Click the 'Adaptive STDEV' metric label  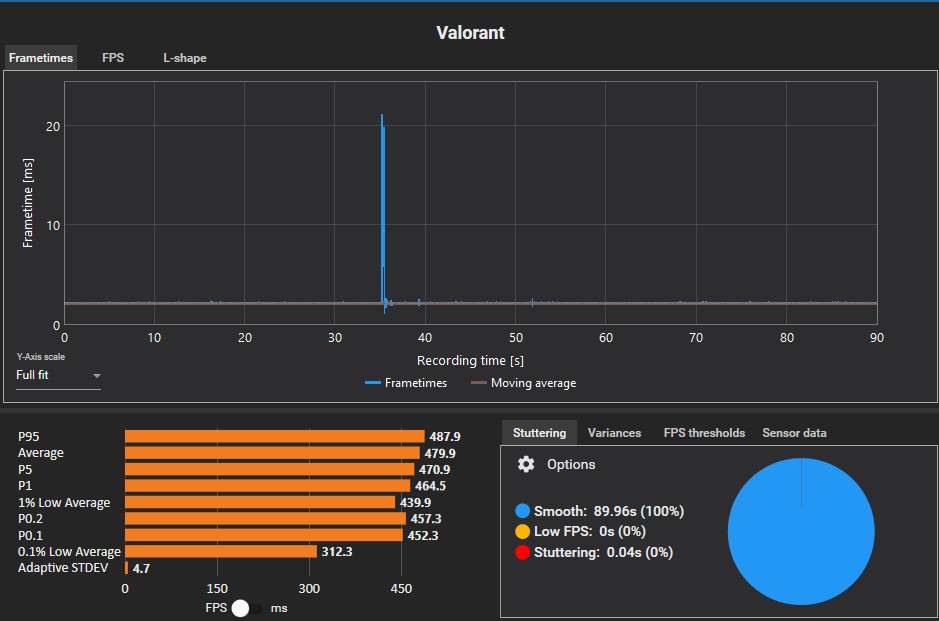[x=63, y=568]
